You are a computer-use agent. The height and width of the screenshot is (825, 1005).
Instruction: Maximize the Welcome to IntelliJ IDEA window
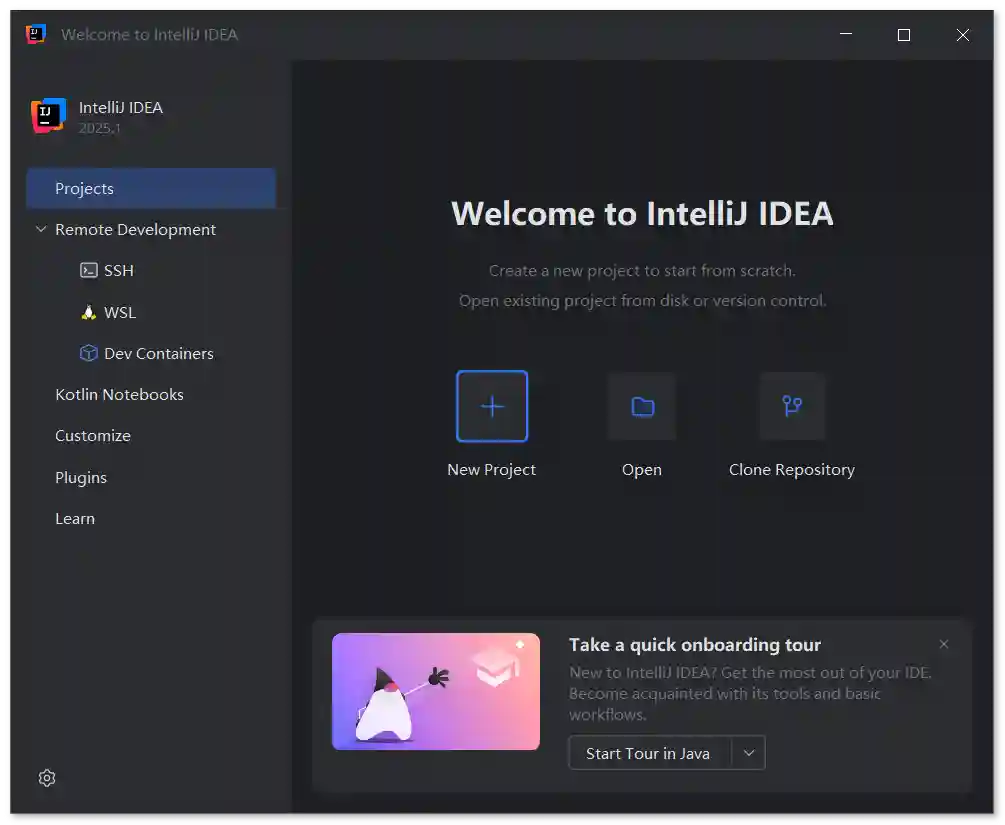click(904, 35)
